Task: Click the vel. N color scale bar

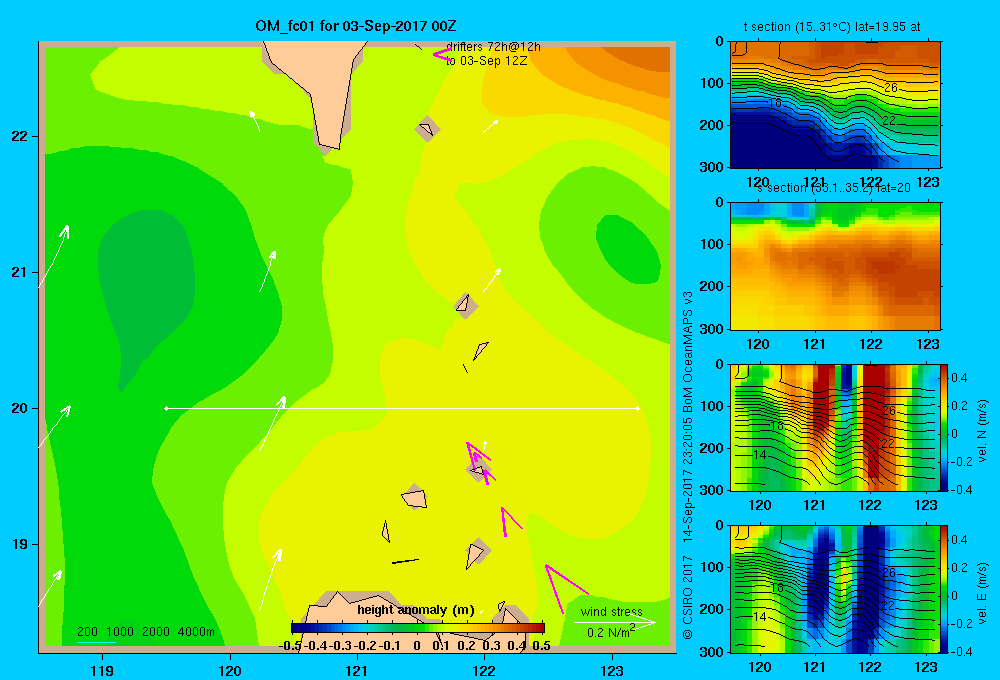Action: pyautogui.click(x=945, y=427)
